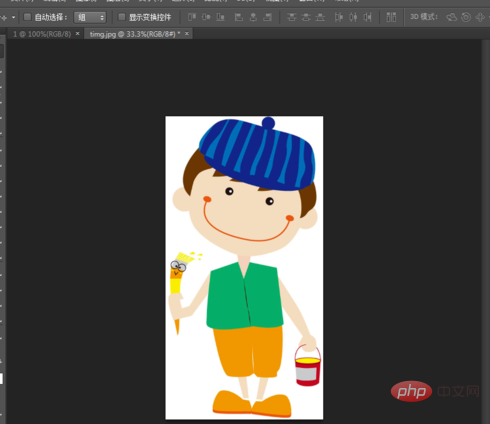This screenshot has height=424, width=490.
Task: Click the Distribute Vertical Centers icon
Action: click(306, 17)
